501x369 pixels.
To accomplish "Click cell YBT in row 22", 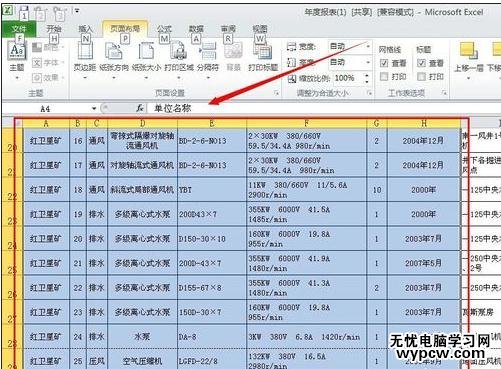I will pyautogui.click(x=212, y=190).
